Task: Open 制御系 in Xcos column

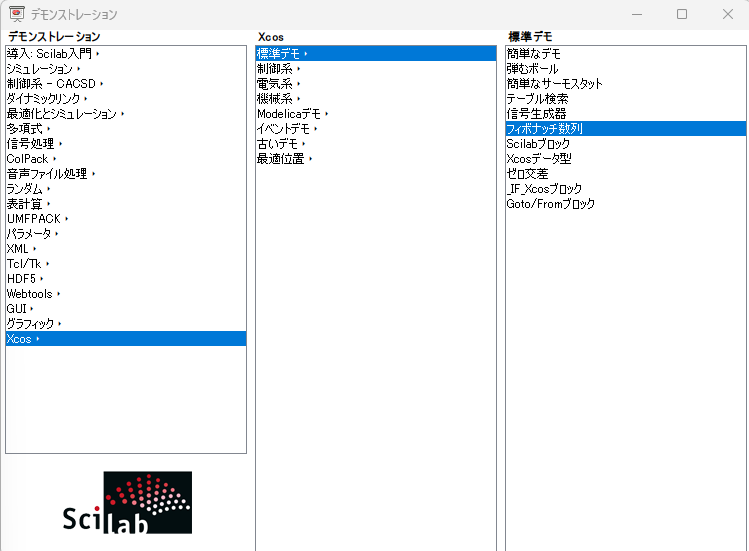Action: tap(376, 69)
